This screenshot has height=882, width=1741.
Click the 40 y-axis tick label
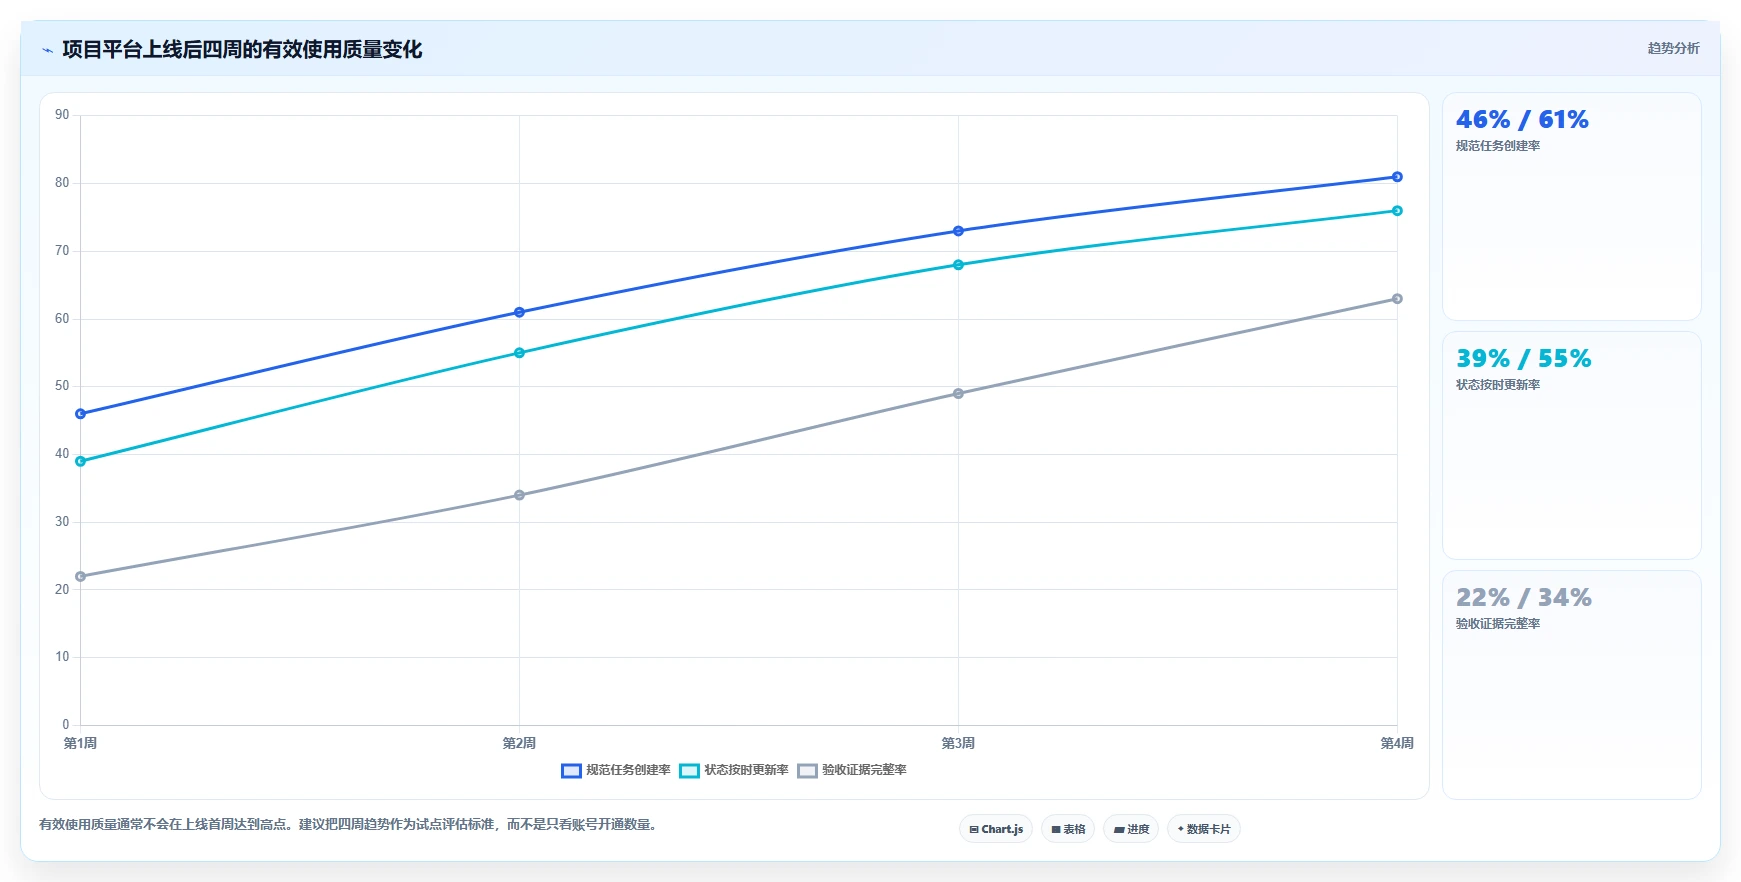[x=62, y=454]
